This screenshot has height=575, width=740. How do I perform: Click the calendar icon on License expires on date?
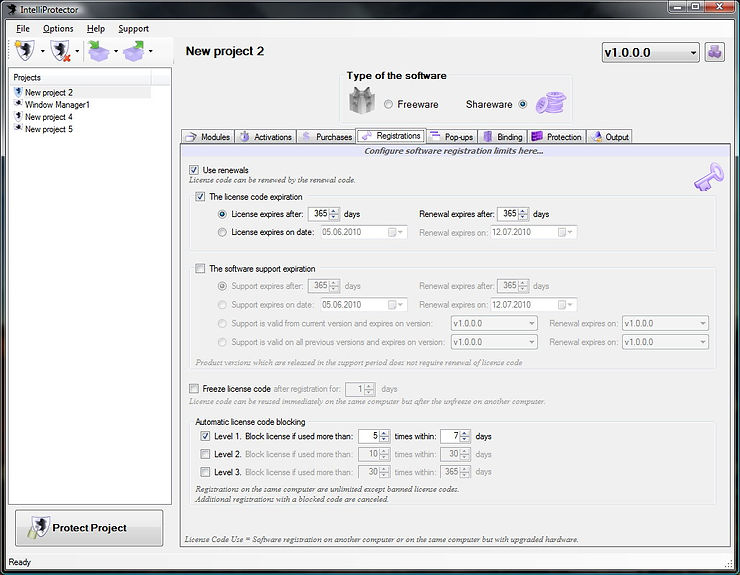point(392,232)
